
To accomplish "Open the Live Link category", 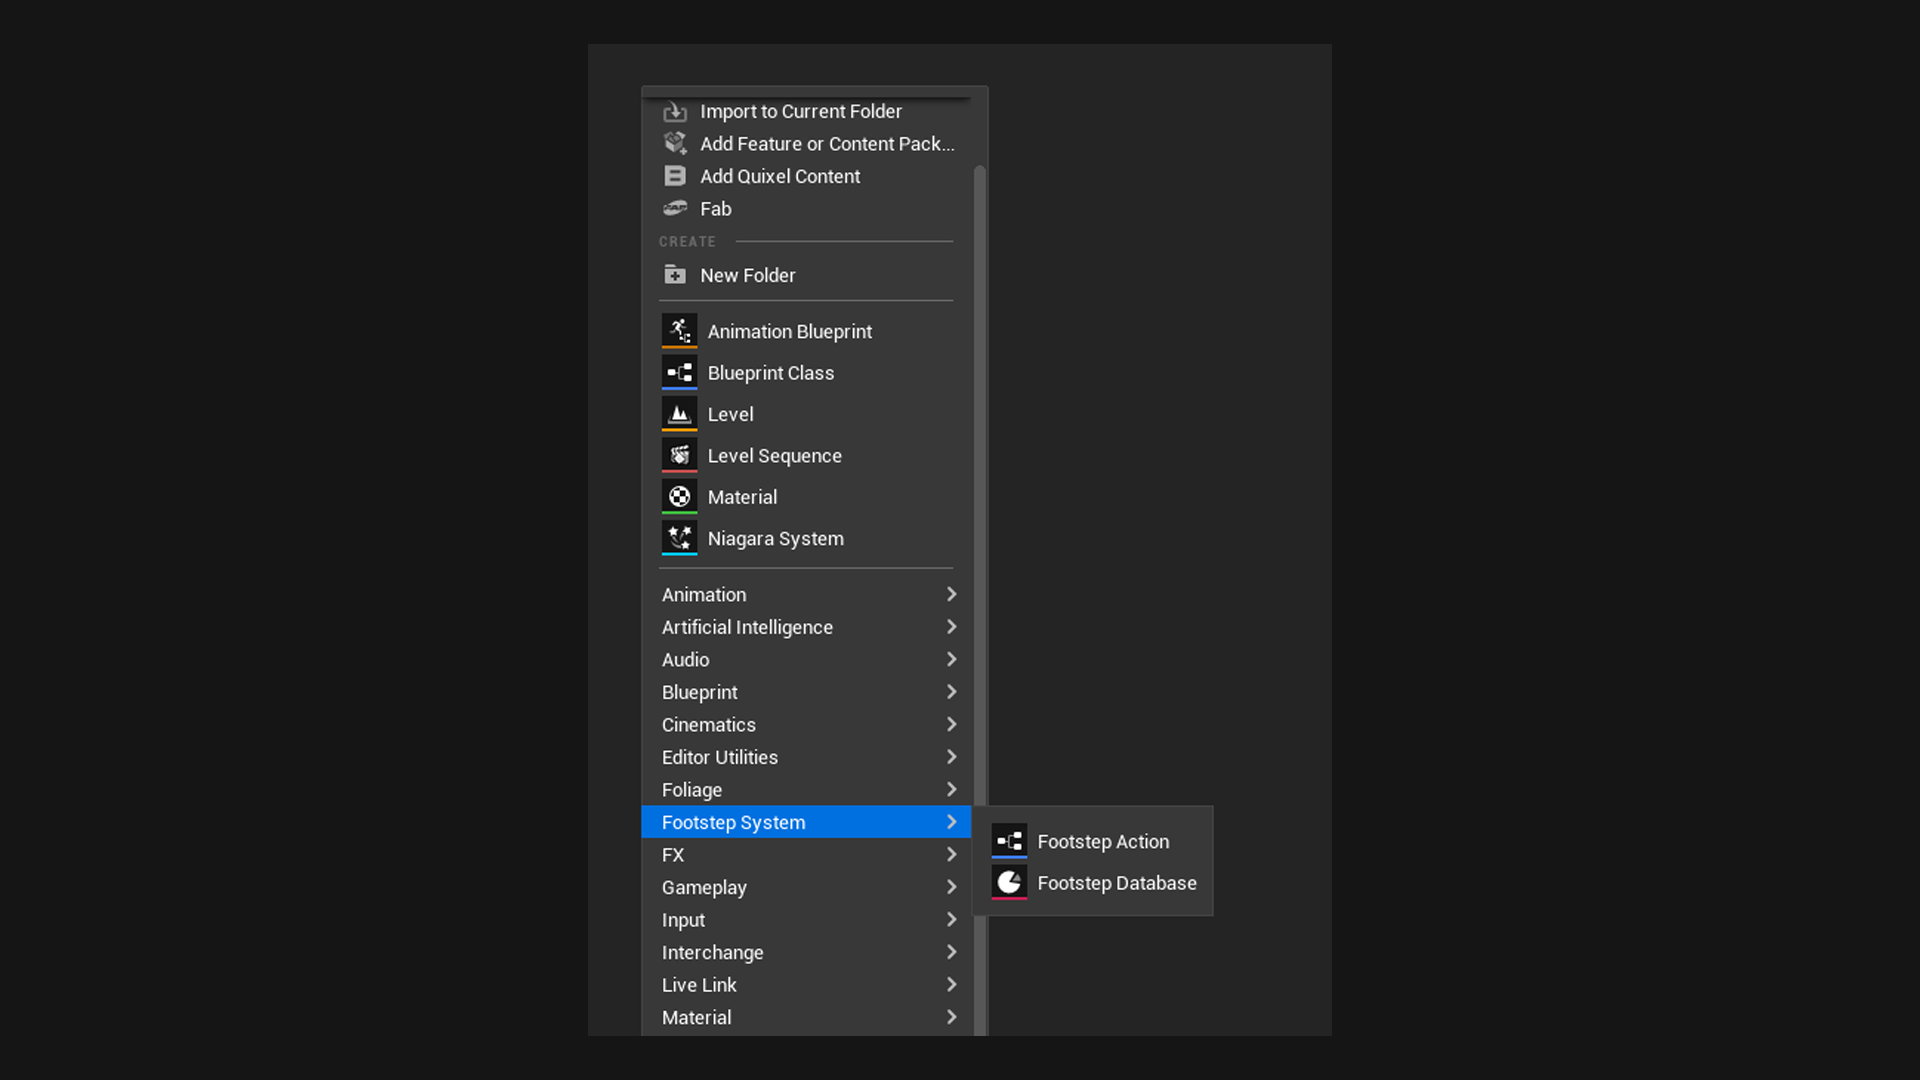I will coord(806,985).
